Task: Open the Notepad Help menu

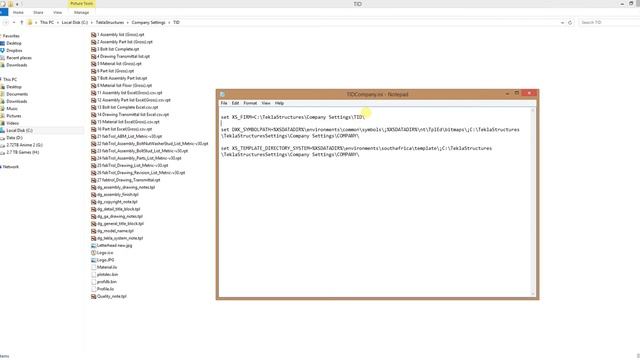Action: coord(279,103)
